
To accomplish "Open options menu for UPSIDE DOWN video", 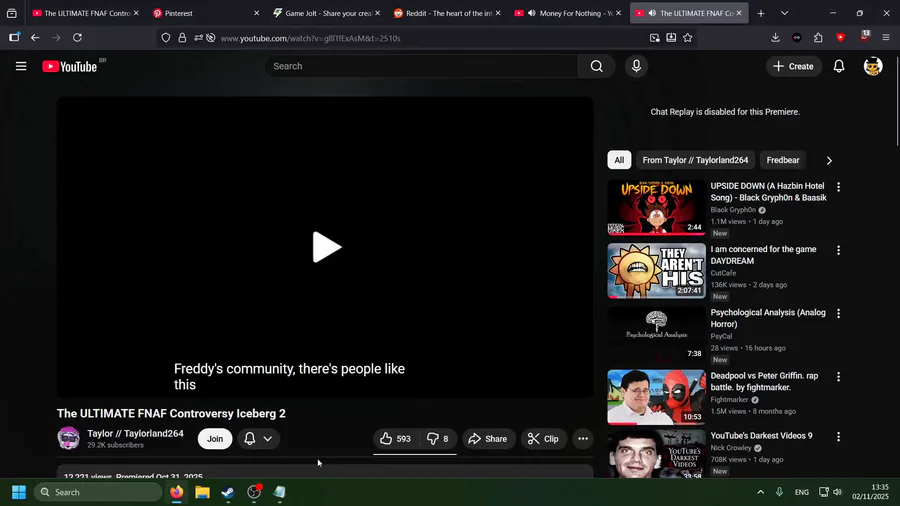I will pos(839,187).
